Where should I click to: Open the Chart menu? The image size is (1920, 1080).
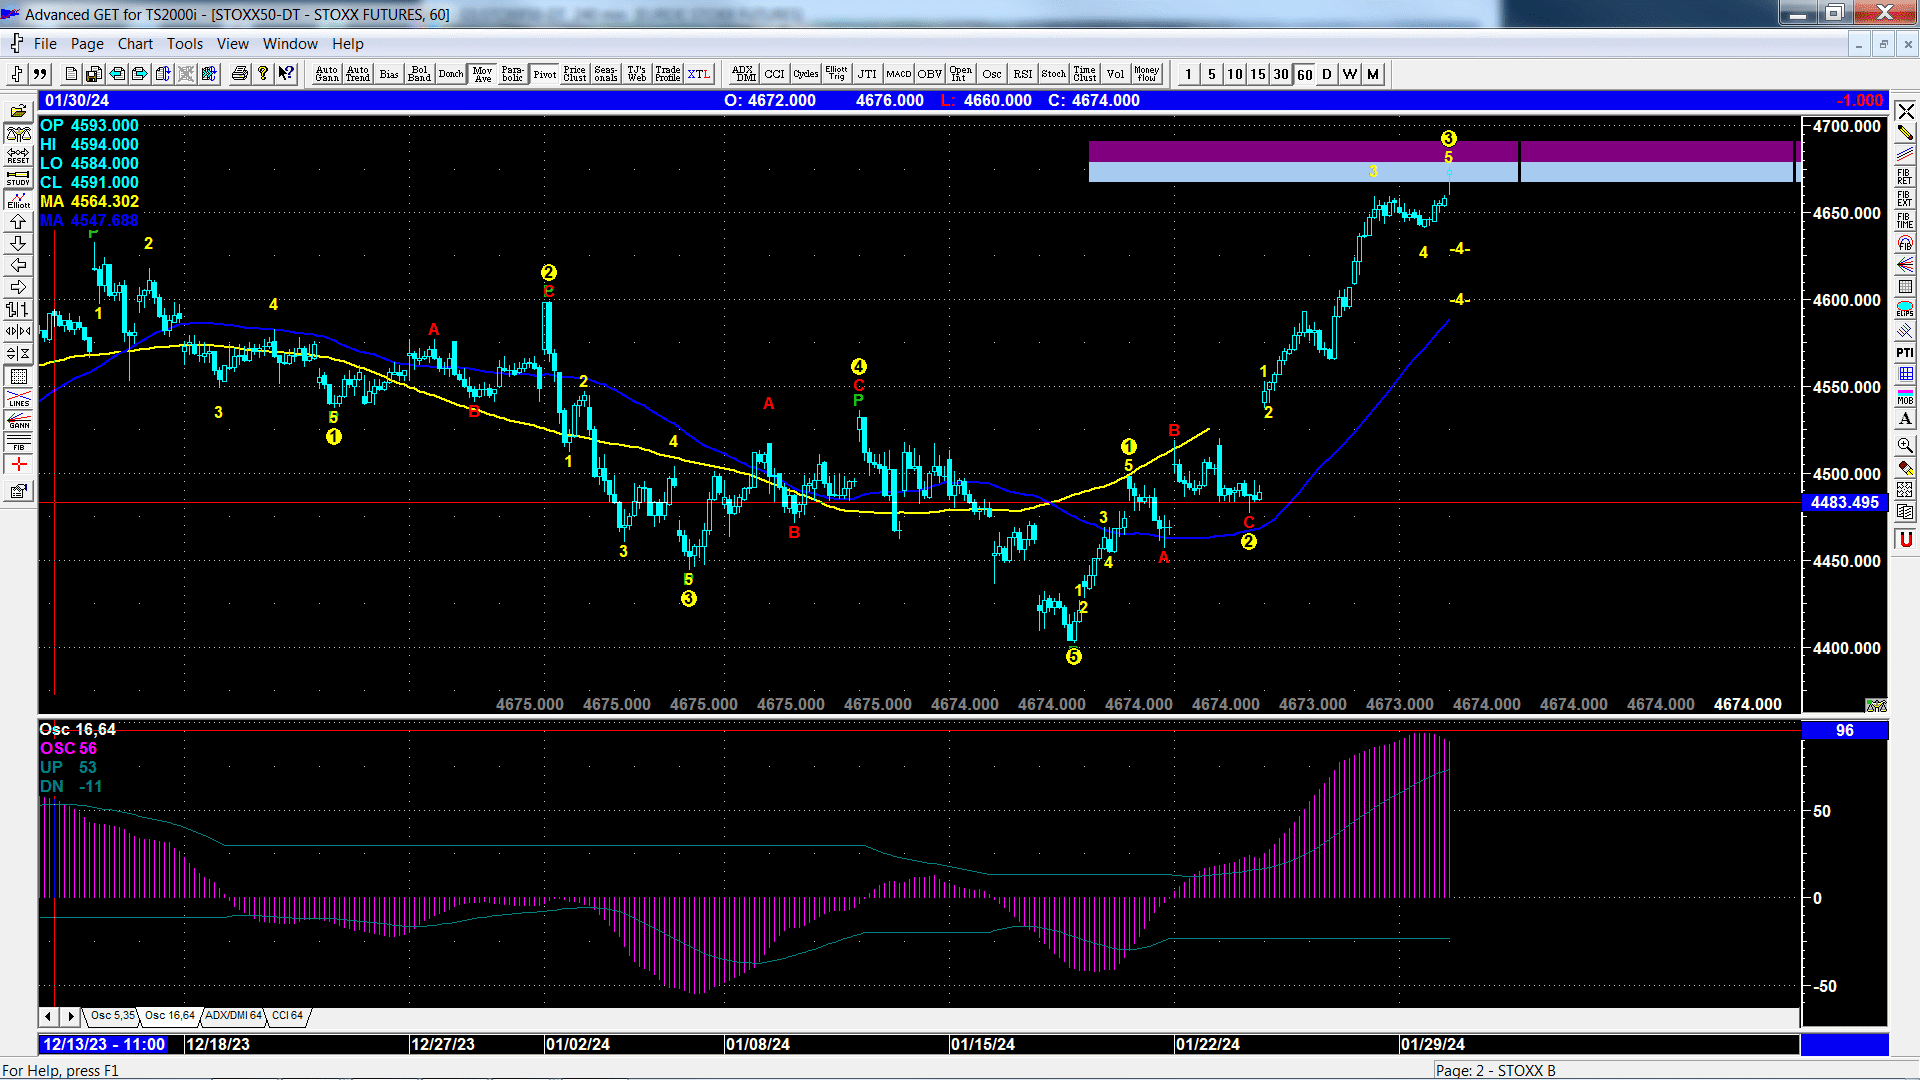pos(135,44)
